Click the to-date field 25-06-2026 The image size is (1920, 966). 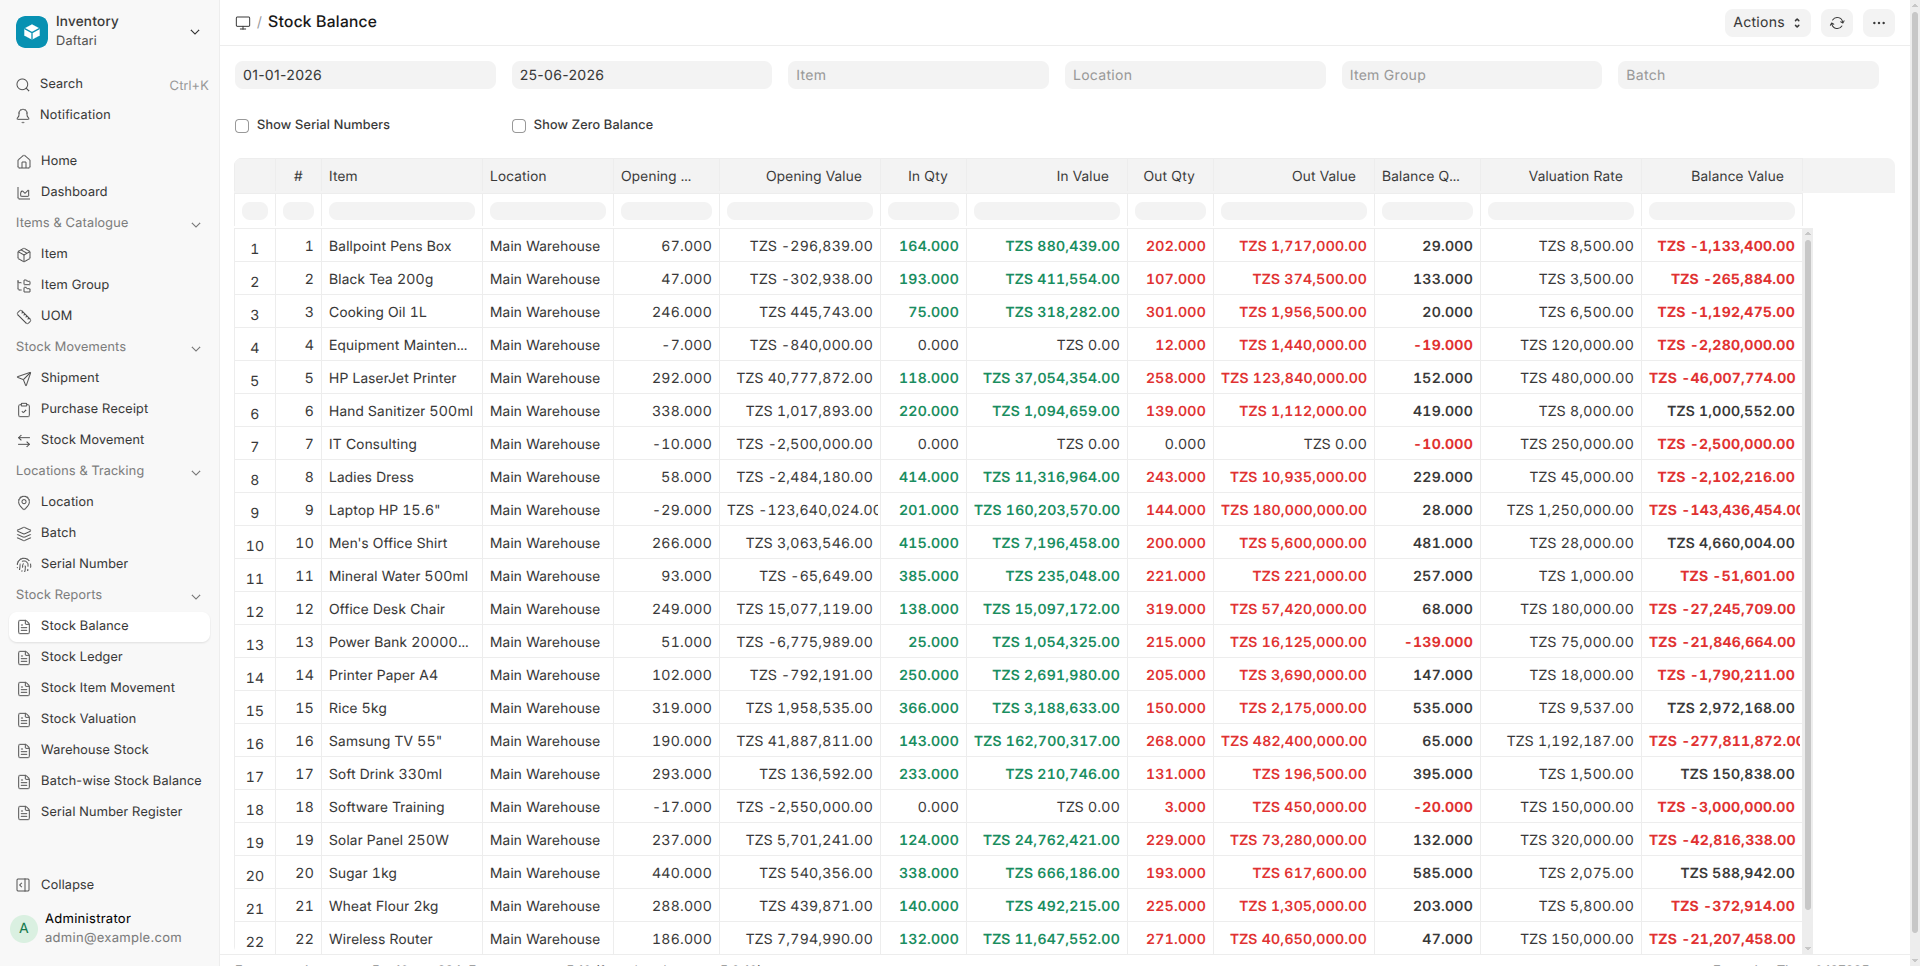tap(642, 75)
